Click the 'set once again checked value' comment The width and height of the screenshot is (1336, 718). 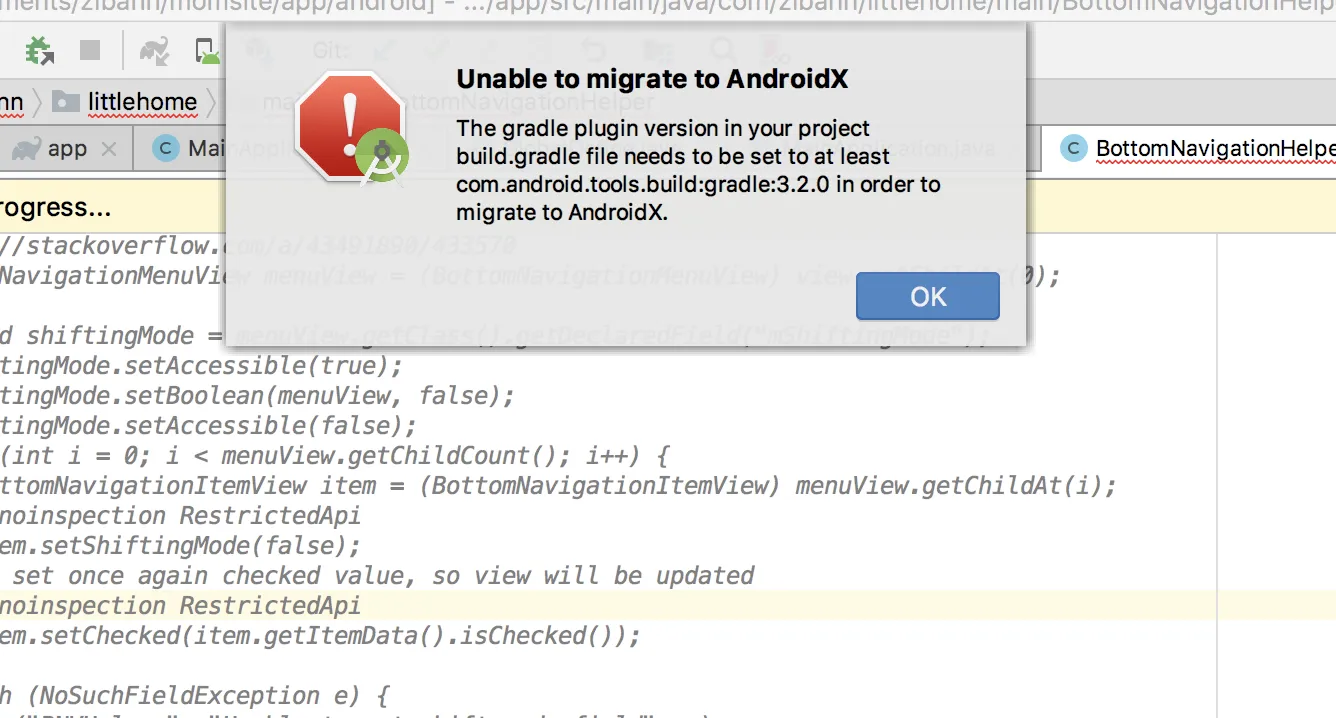click(x=383, y=575)
